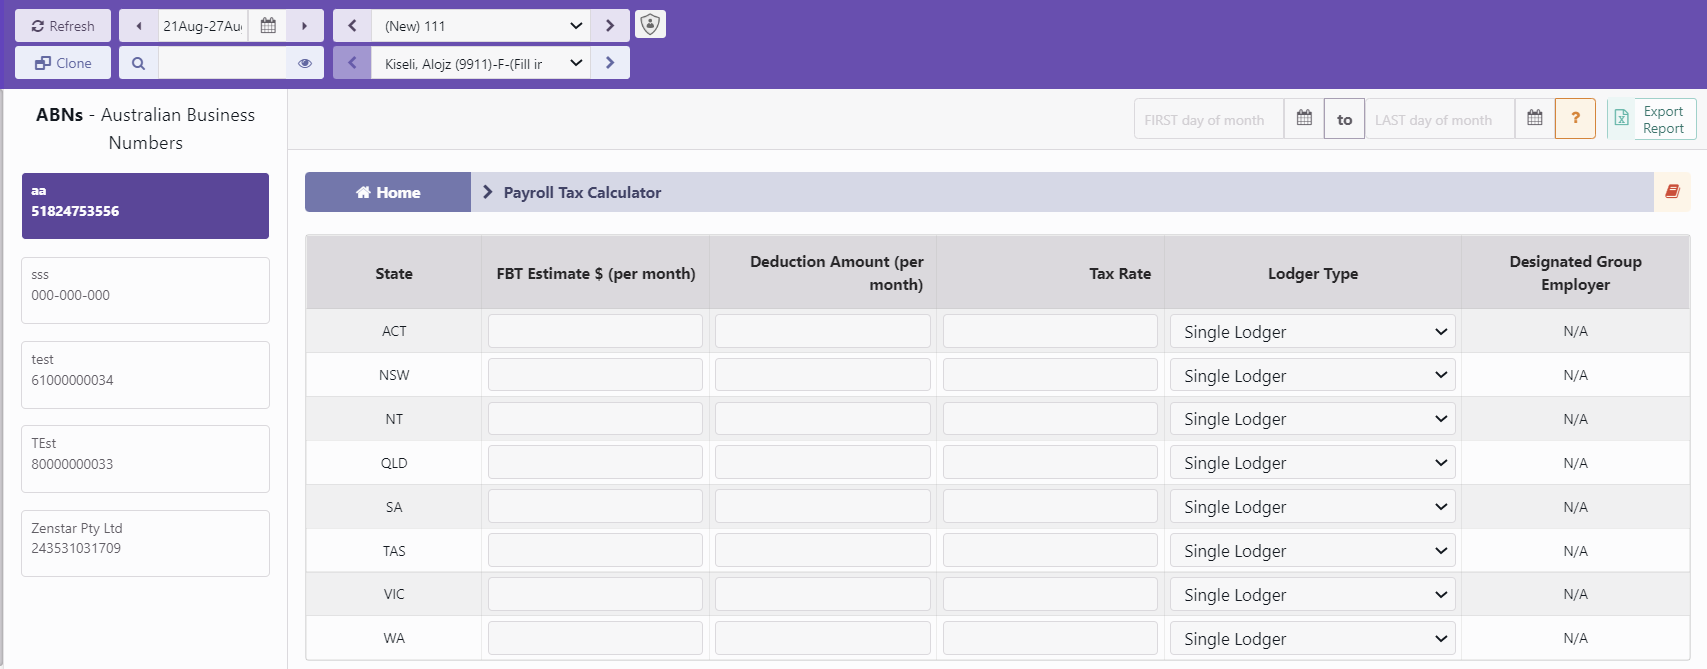Open Lodger Type dropdown for NT

click(1313, 419)
